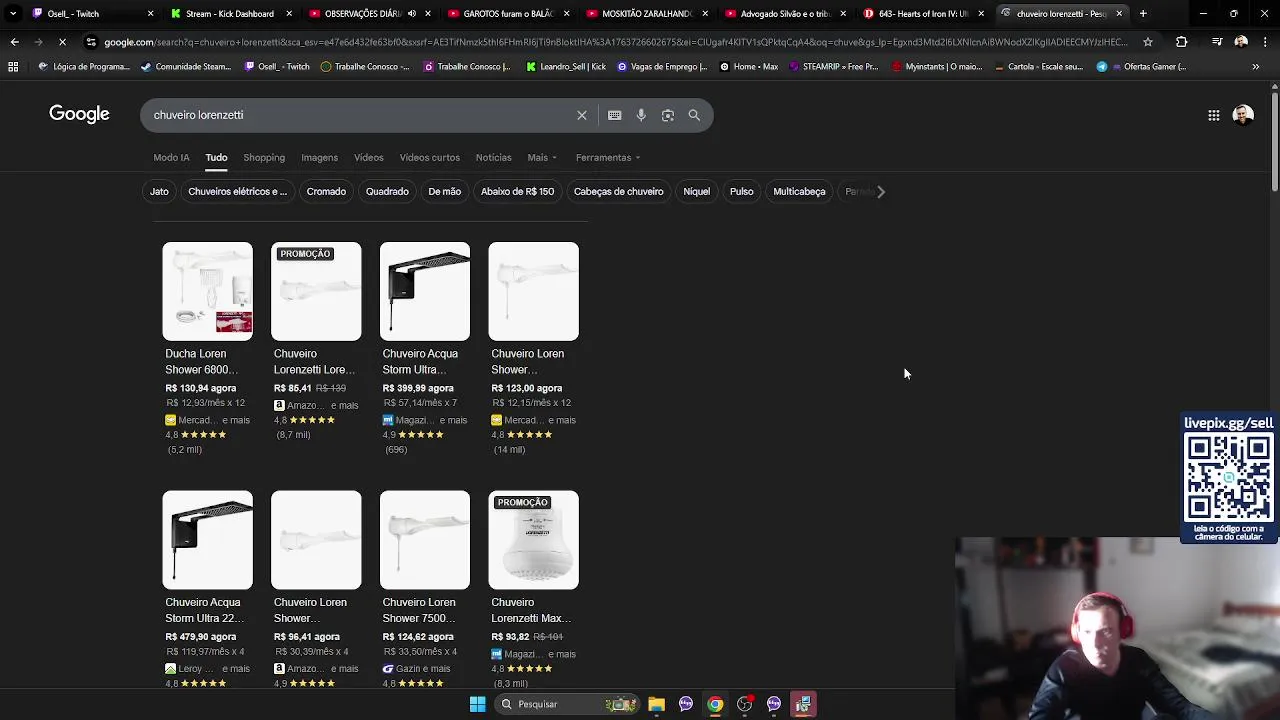Apply the Multicabeça filter chip

click(799, 191)
